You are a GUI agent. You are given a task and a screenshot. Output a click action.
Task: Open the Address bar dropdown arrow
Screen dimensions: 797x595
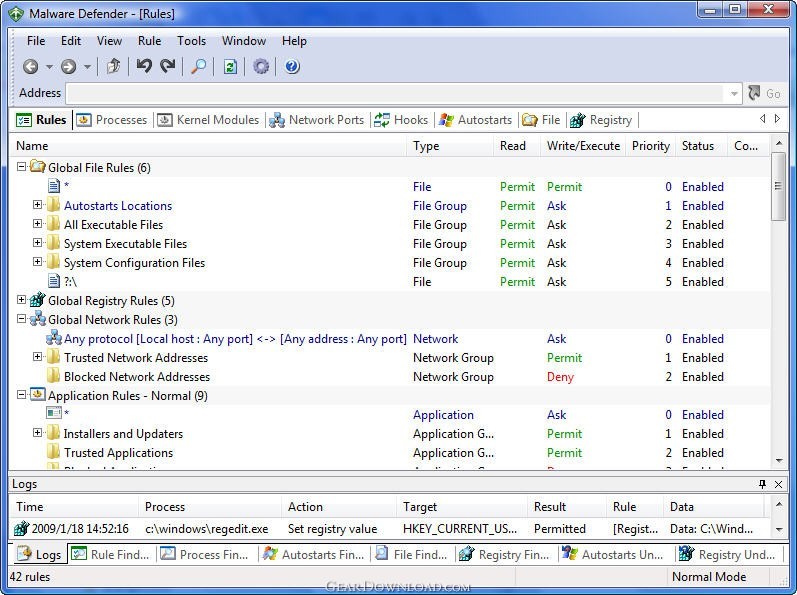[734, 93]
